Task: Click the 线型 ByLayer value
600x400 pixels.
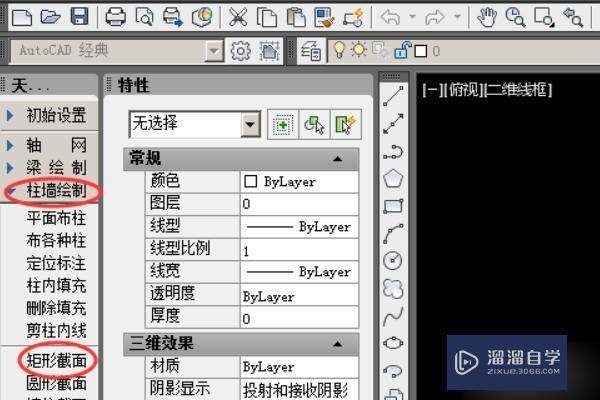Action: coord(299,227)
